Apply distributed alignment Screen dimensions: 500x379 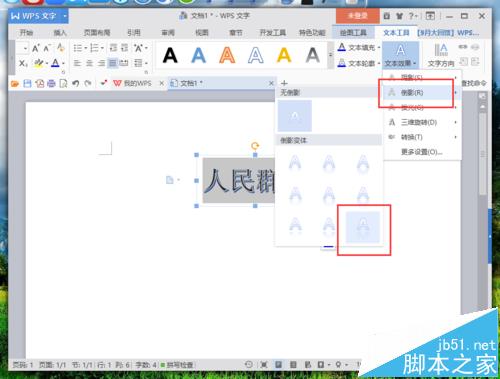124,63
